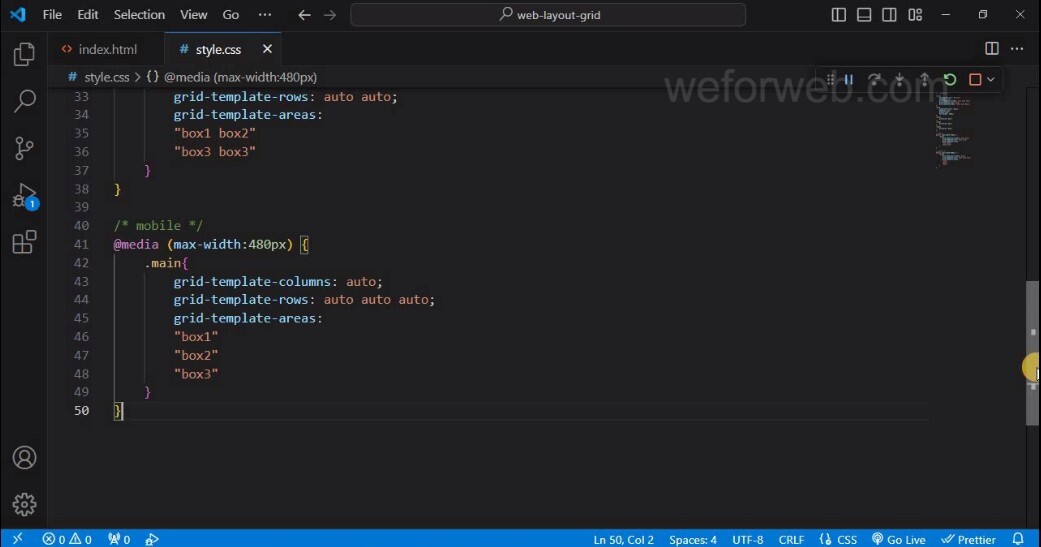Screen dimensions: 1041x547
Task: Open the title bar overflow menu (…)
Action: click(264, 15)
